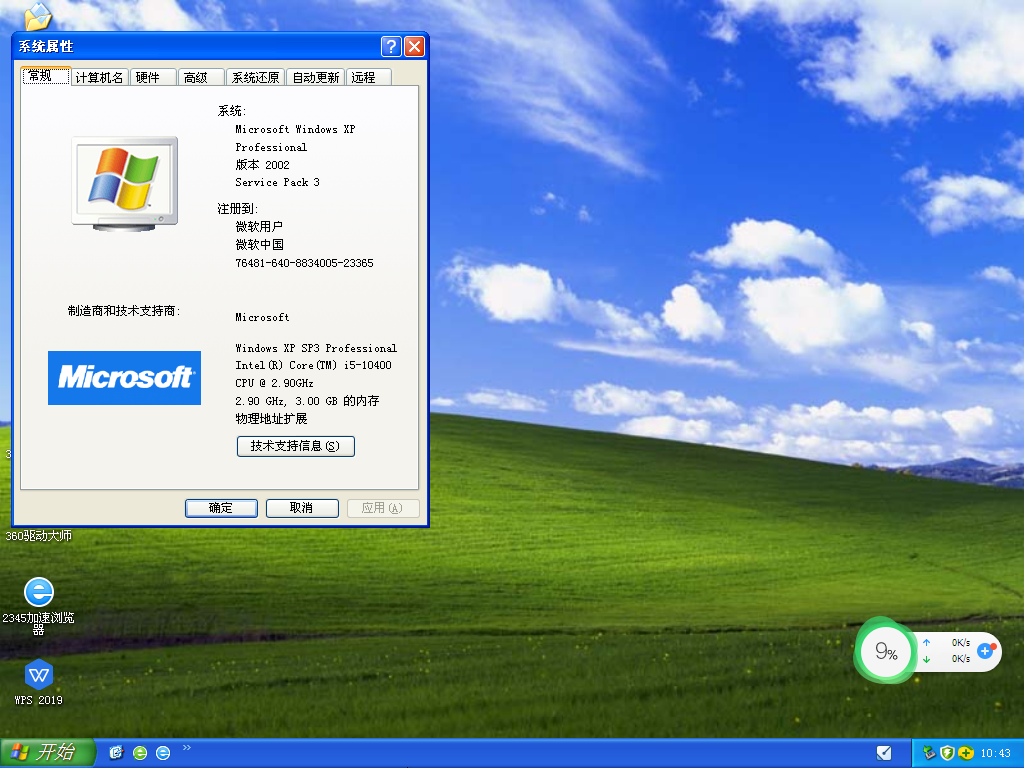This screenshot has height=768, width=1024.
Task: Click the 技术支持信息 button
Action: pyautogui.click(x=295, y=446)
